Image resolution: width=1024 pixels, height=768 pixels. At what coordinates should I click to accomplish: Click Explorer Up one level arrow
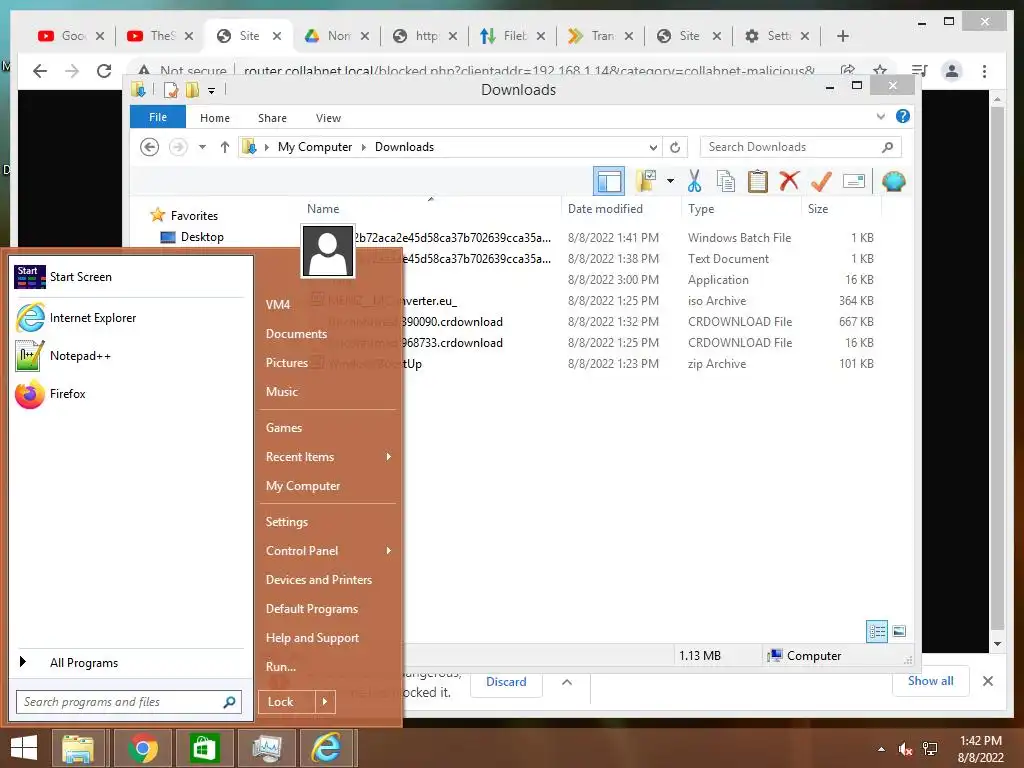(x=225, y=147)
